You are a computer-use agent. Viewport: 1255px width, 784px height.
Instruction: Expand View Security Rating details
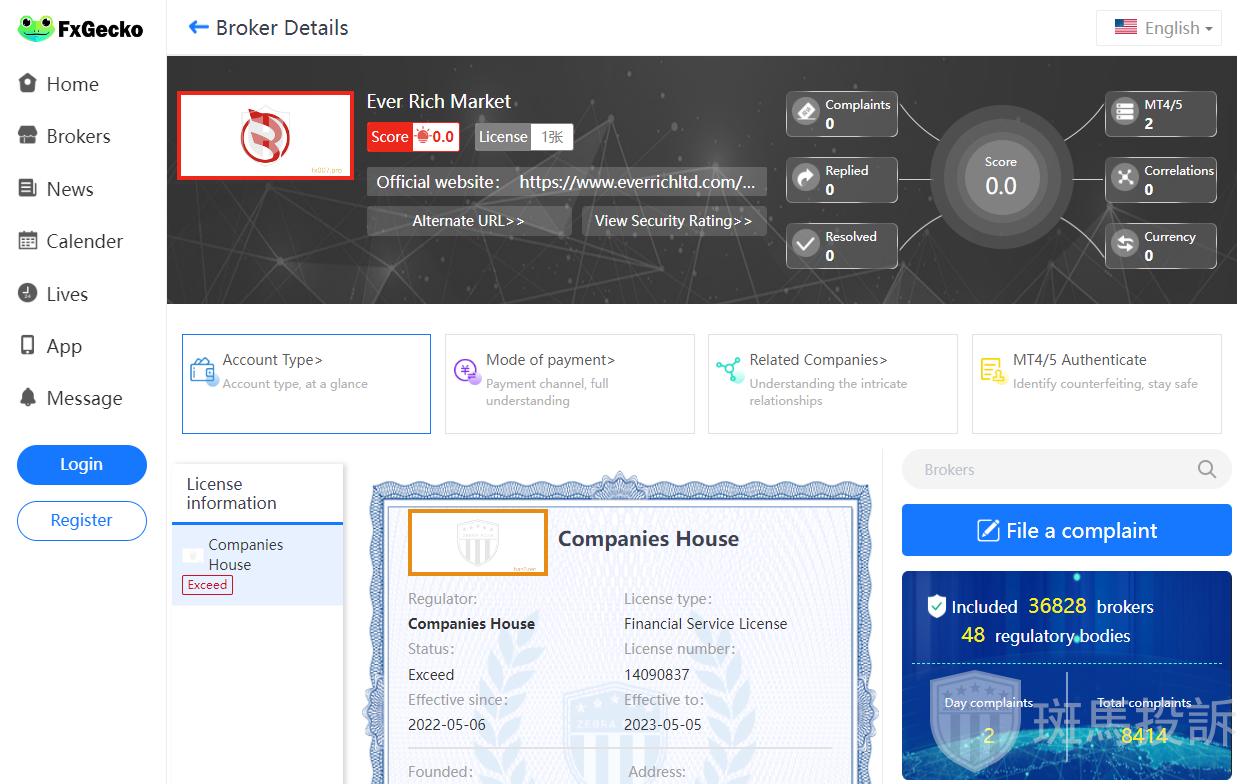[673, 221]
